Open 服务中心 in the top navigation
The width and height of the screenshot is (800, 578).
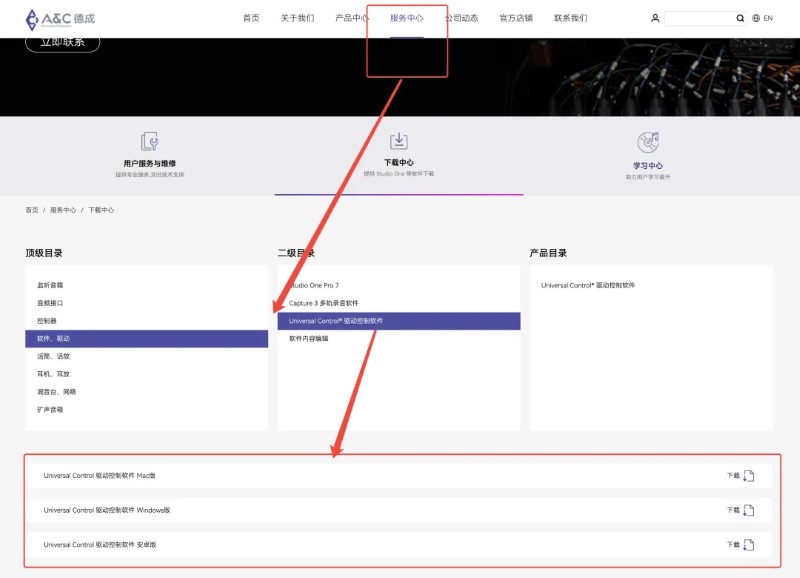coord(407,18)
